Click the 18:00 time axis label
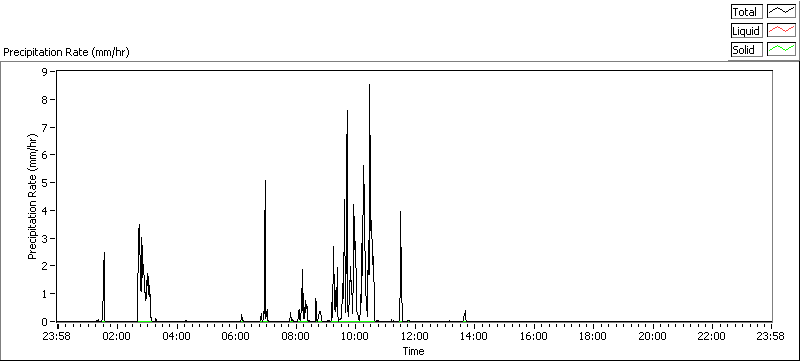800x361 pixels. 593,337
